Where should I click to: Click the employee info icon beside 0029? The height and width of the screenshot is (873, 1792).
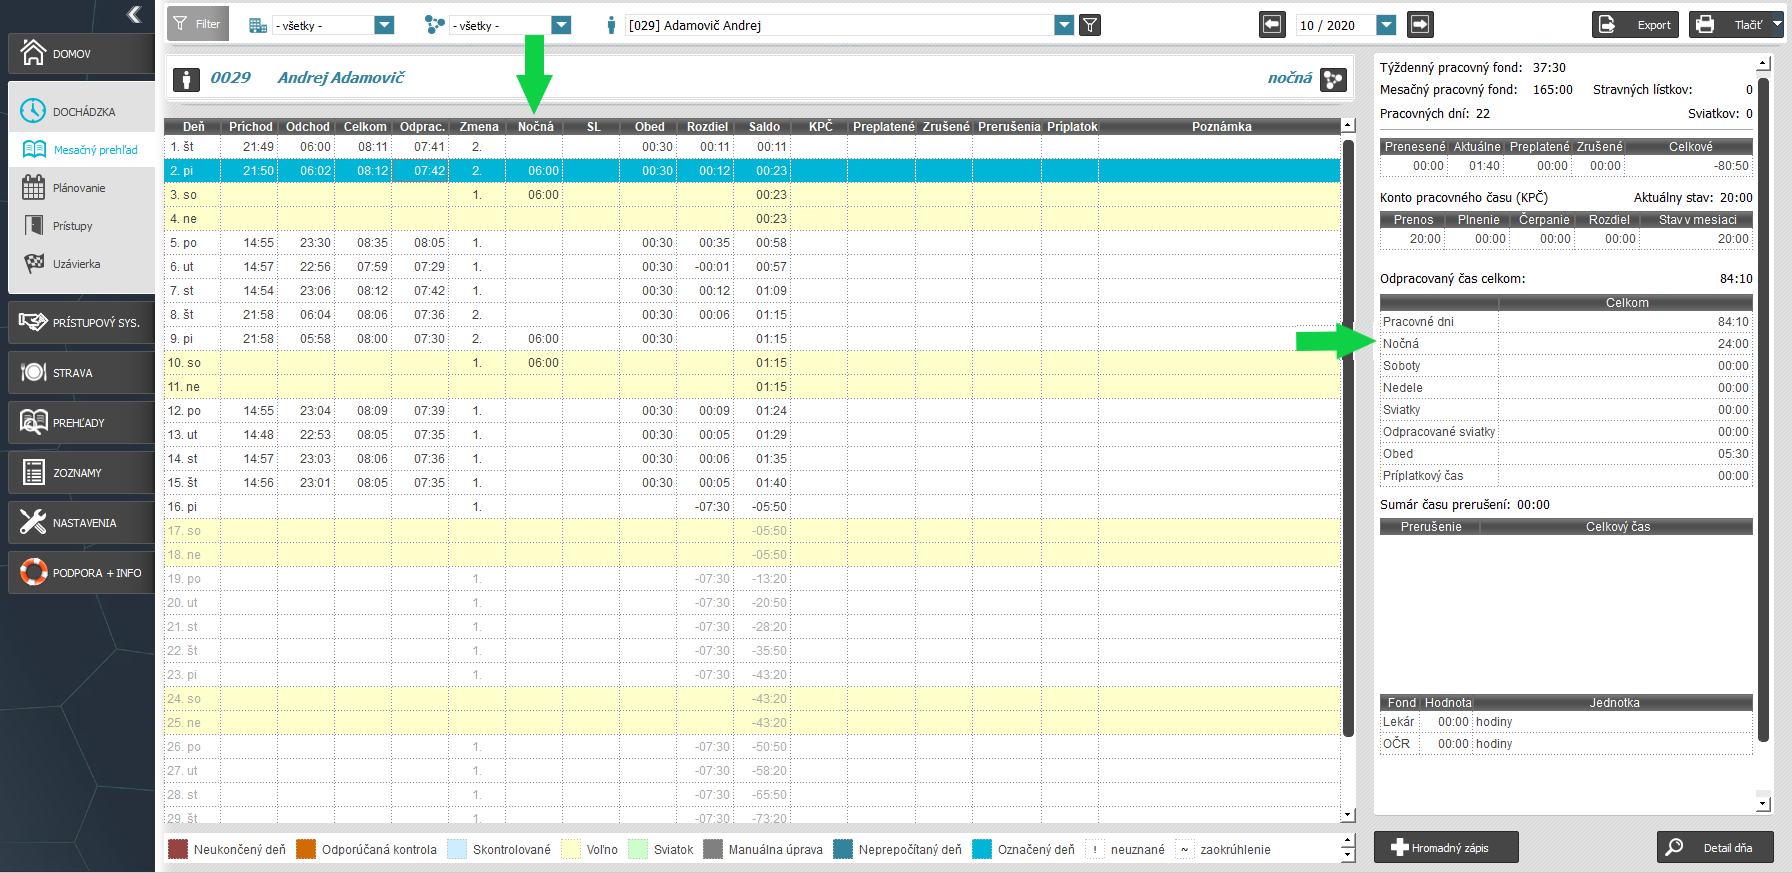pyautogui.click(x=186, y=79)
